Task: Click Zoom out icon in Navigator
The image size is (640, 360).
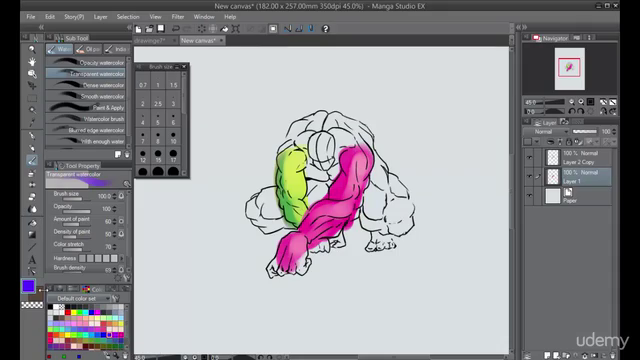Action: click(572, 102)
